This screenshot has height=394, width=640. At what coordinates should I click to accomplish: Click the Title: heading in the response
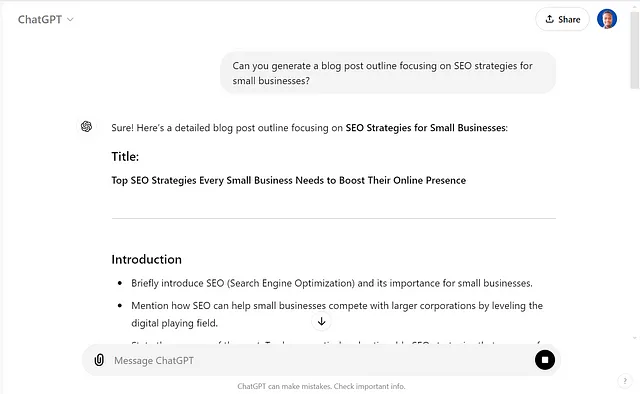(125, 156)
